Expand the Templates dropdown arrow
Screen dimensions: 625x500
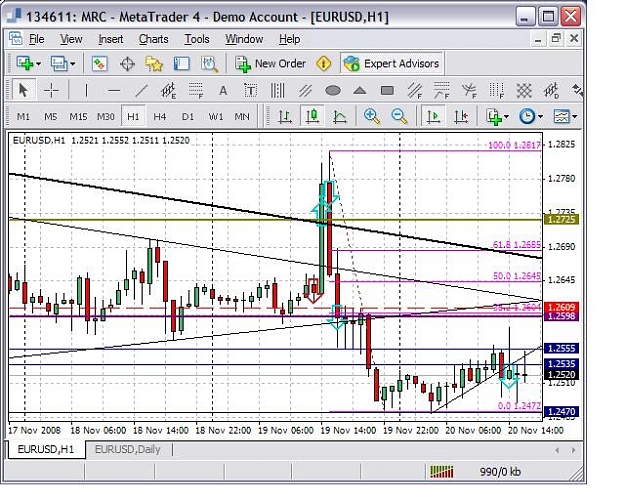(575, 117)
